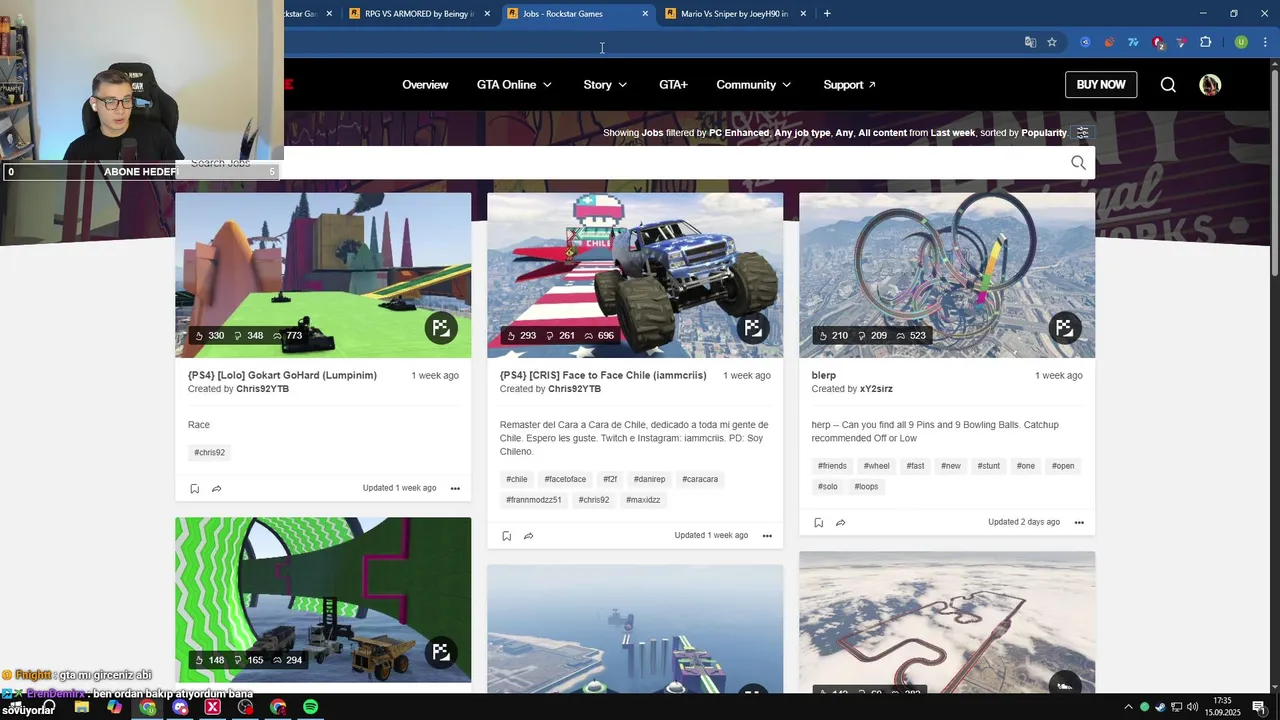Open File Explorer from the taskbar
The width and height of the screenshot is (1280, 720).
click(82, 707)
